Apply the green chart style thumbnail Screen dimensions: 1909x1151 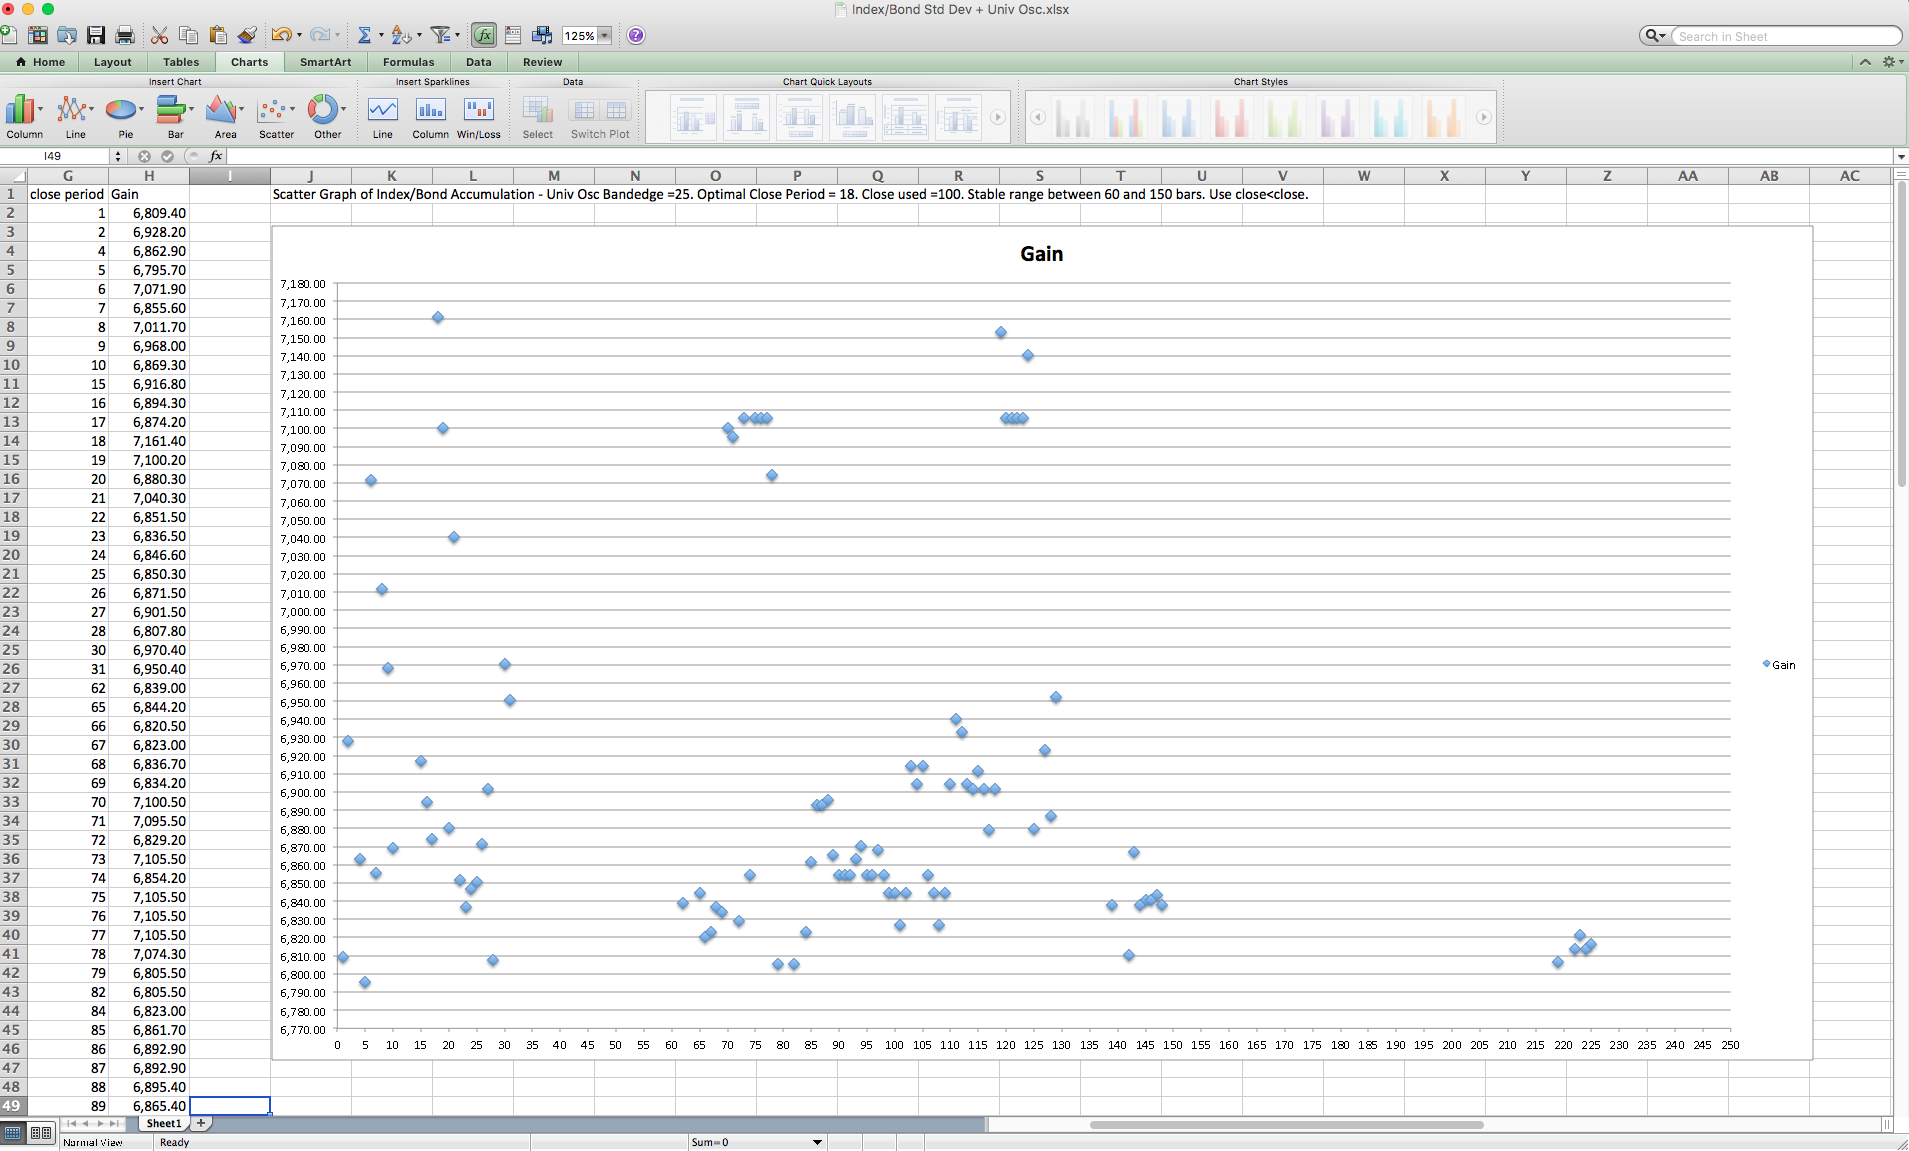pyautogui.click(x=1284, y=117)
